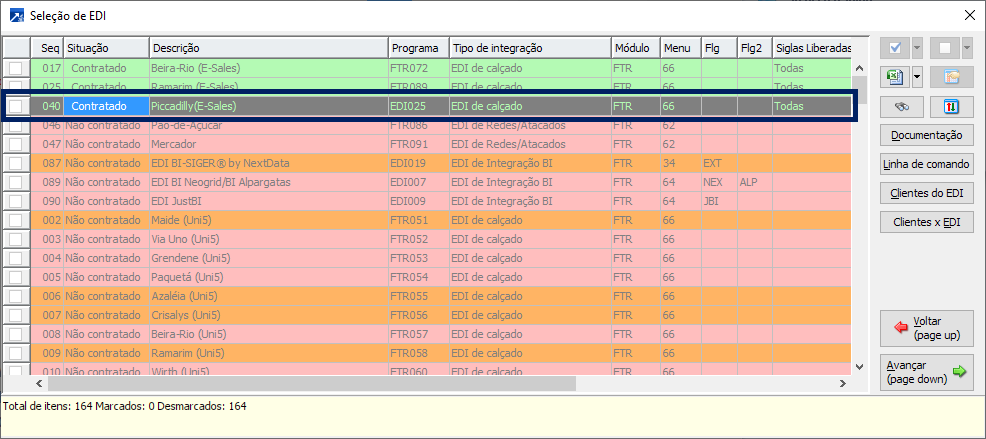
Task: Click the Tipo de integração column header
Action: (530, 48)
